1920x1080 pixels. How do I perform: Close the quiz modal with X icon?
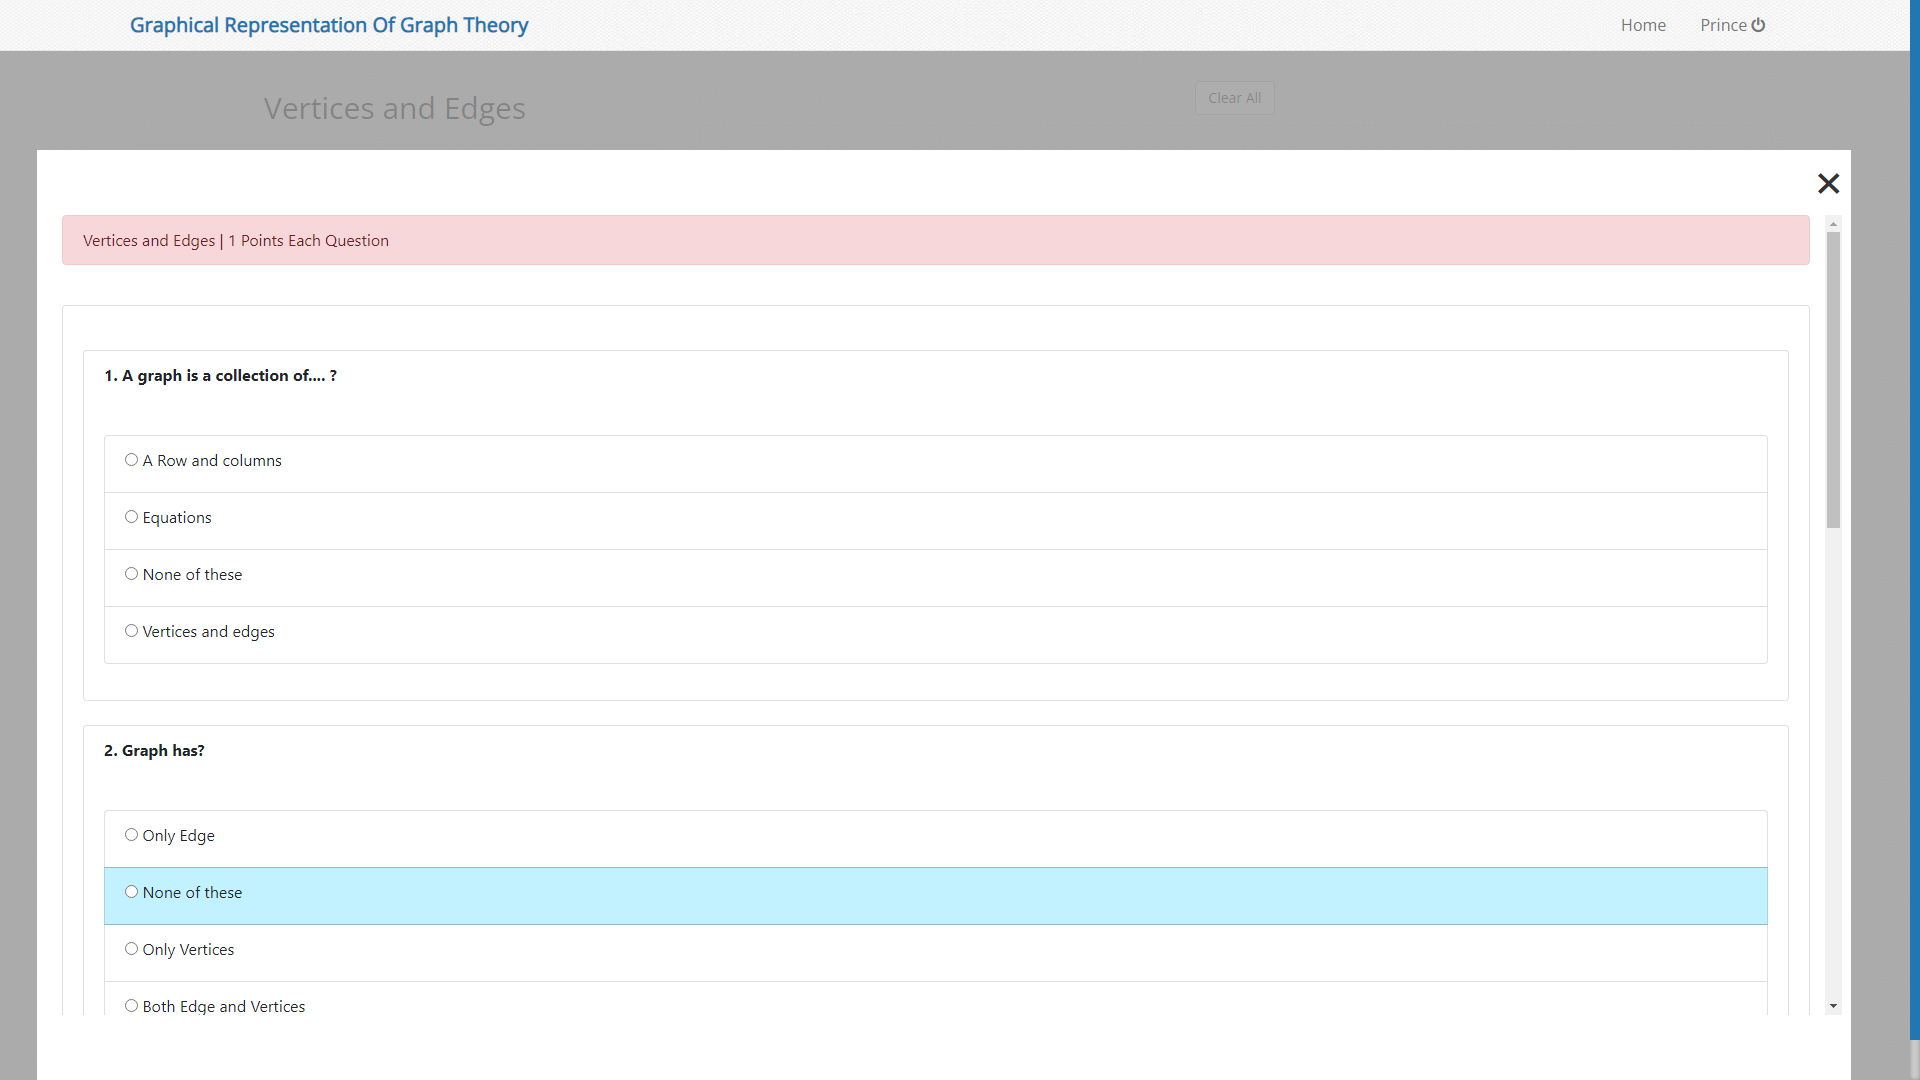coord(1828,183)
